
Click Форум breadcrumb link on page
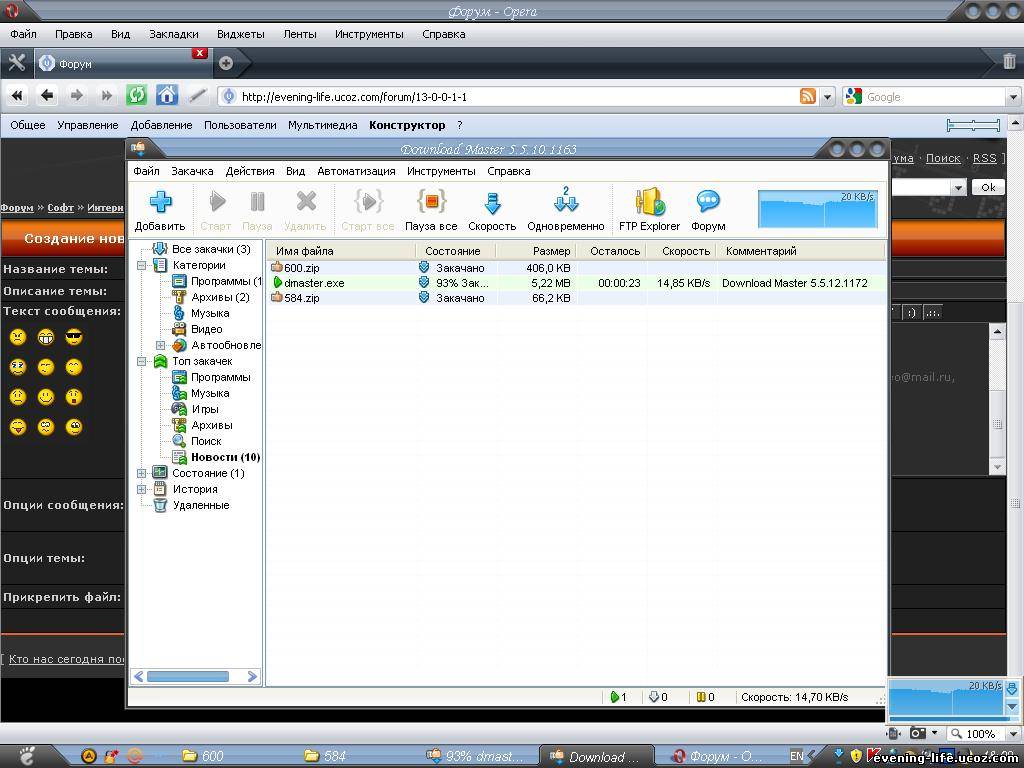point(17,208)
